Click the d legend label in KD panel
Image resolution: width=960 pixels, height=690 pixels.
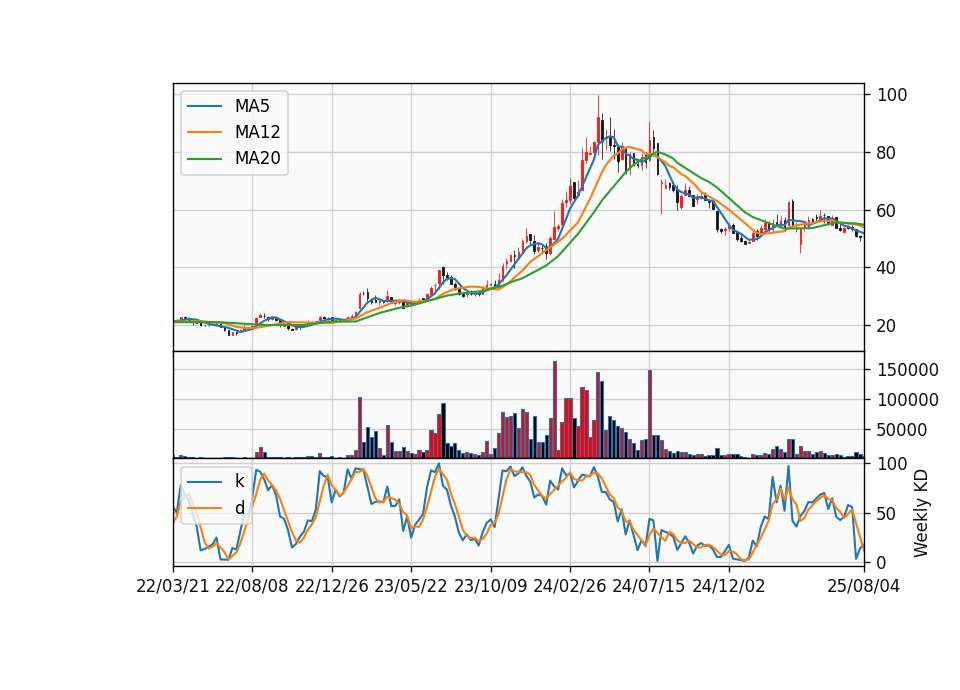239,508
